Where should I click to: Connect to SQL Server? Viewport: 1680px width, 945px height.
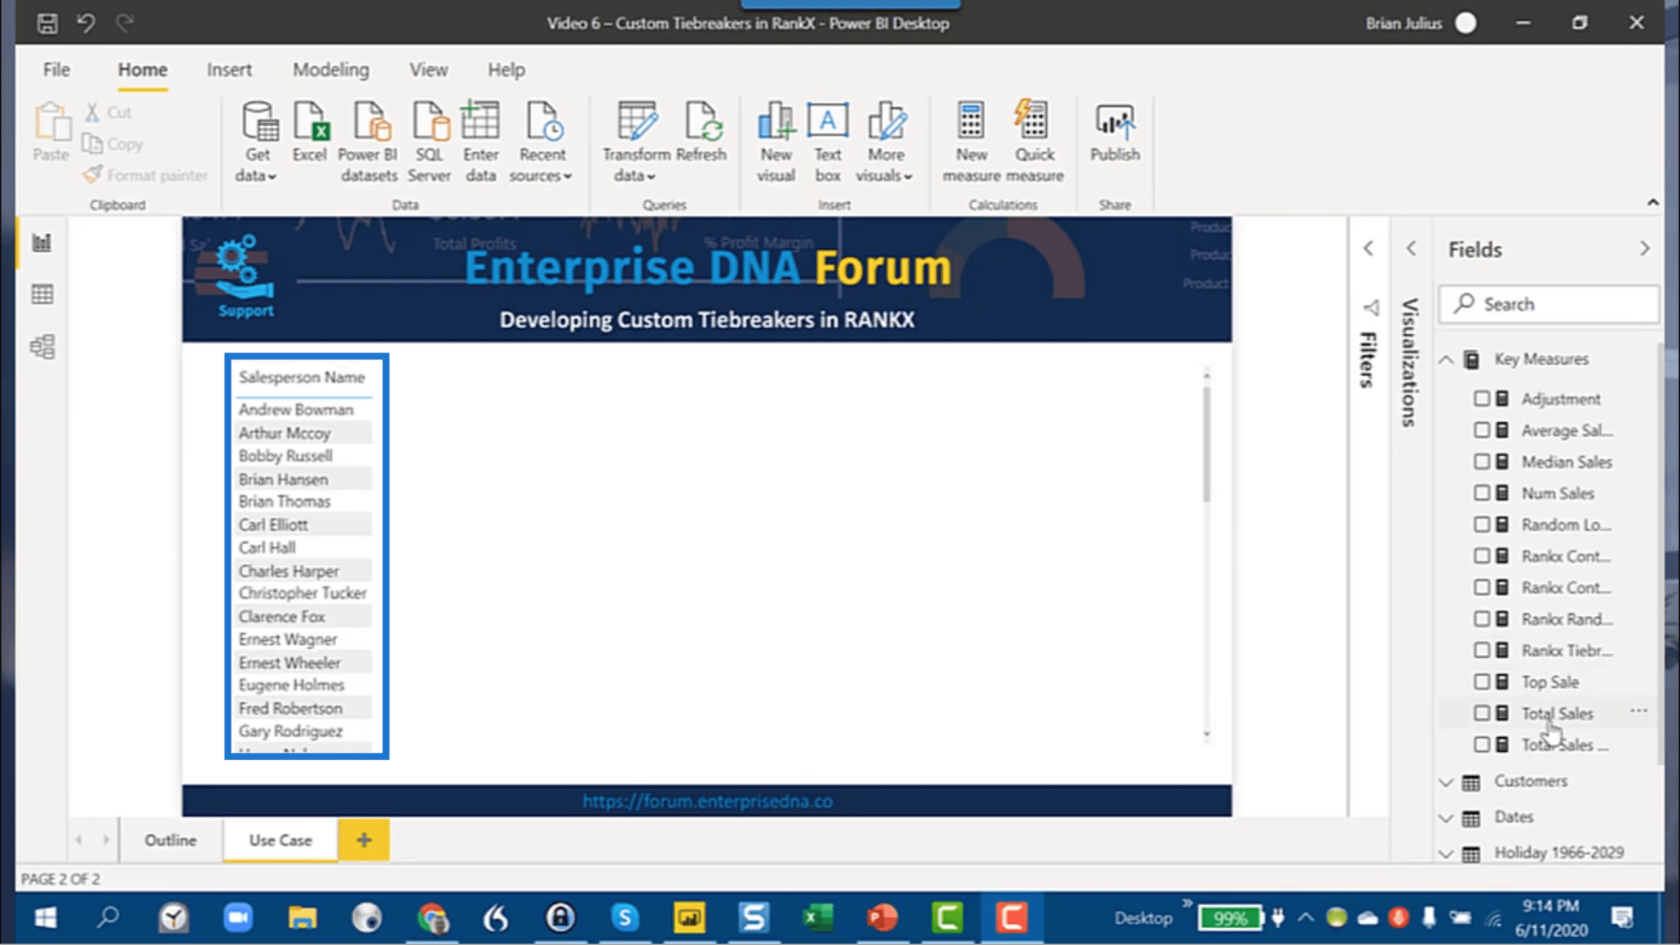pyautogui.click(x=429, y=142)
